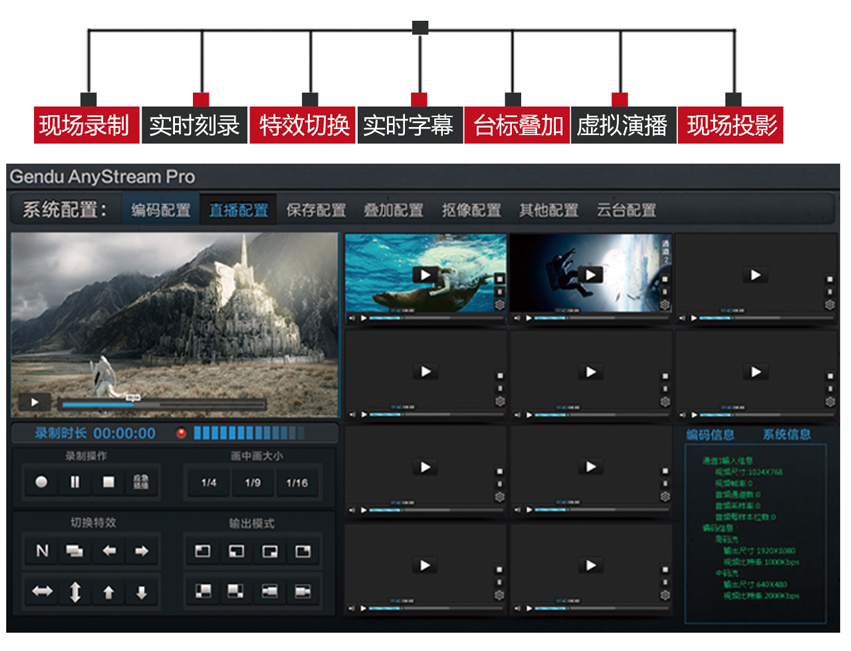Screen dimensions: 851x651
Task: Pick the first layout in the second 输出模式 row
Action: [202, 591]
